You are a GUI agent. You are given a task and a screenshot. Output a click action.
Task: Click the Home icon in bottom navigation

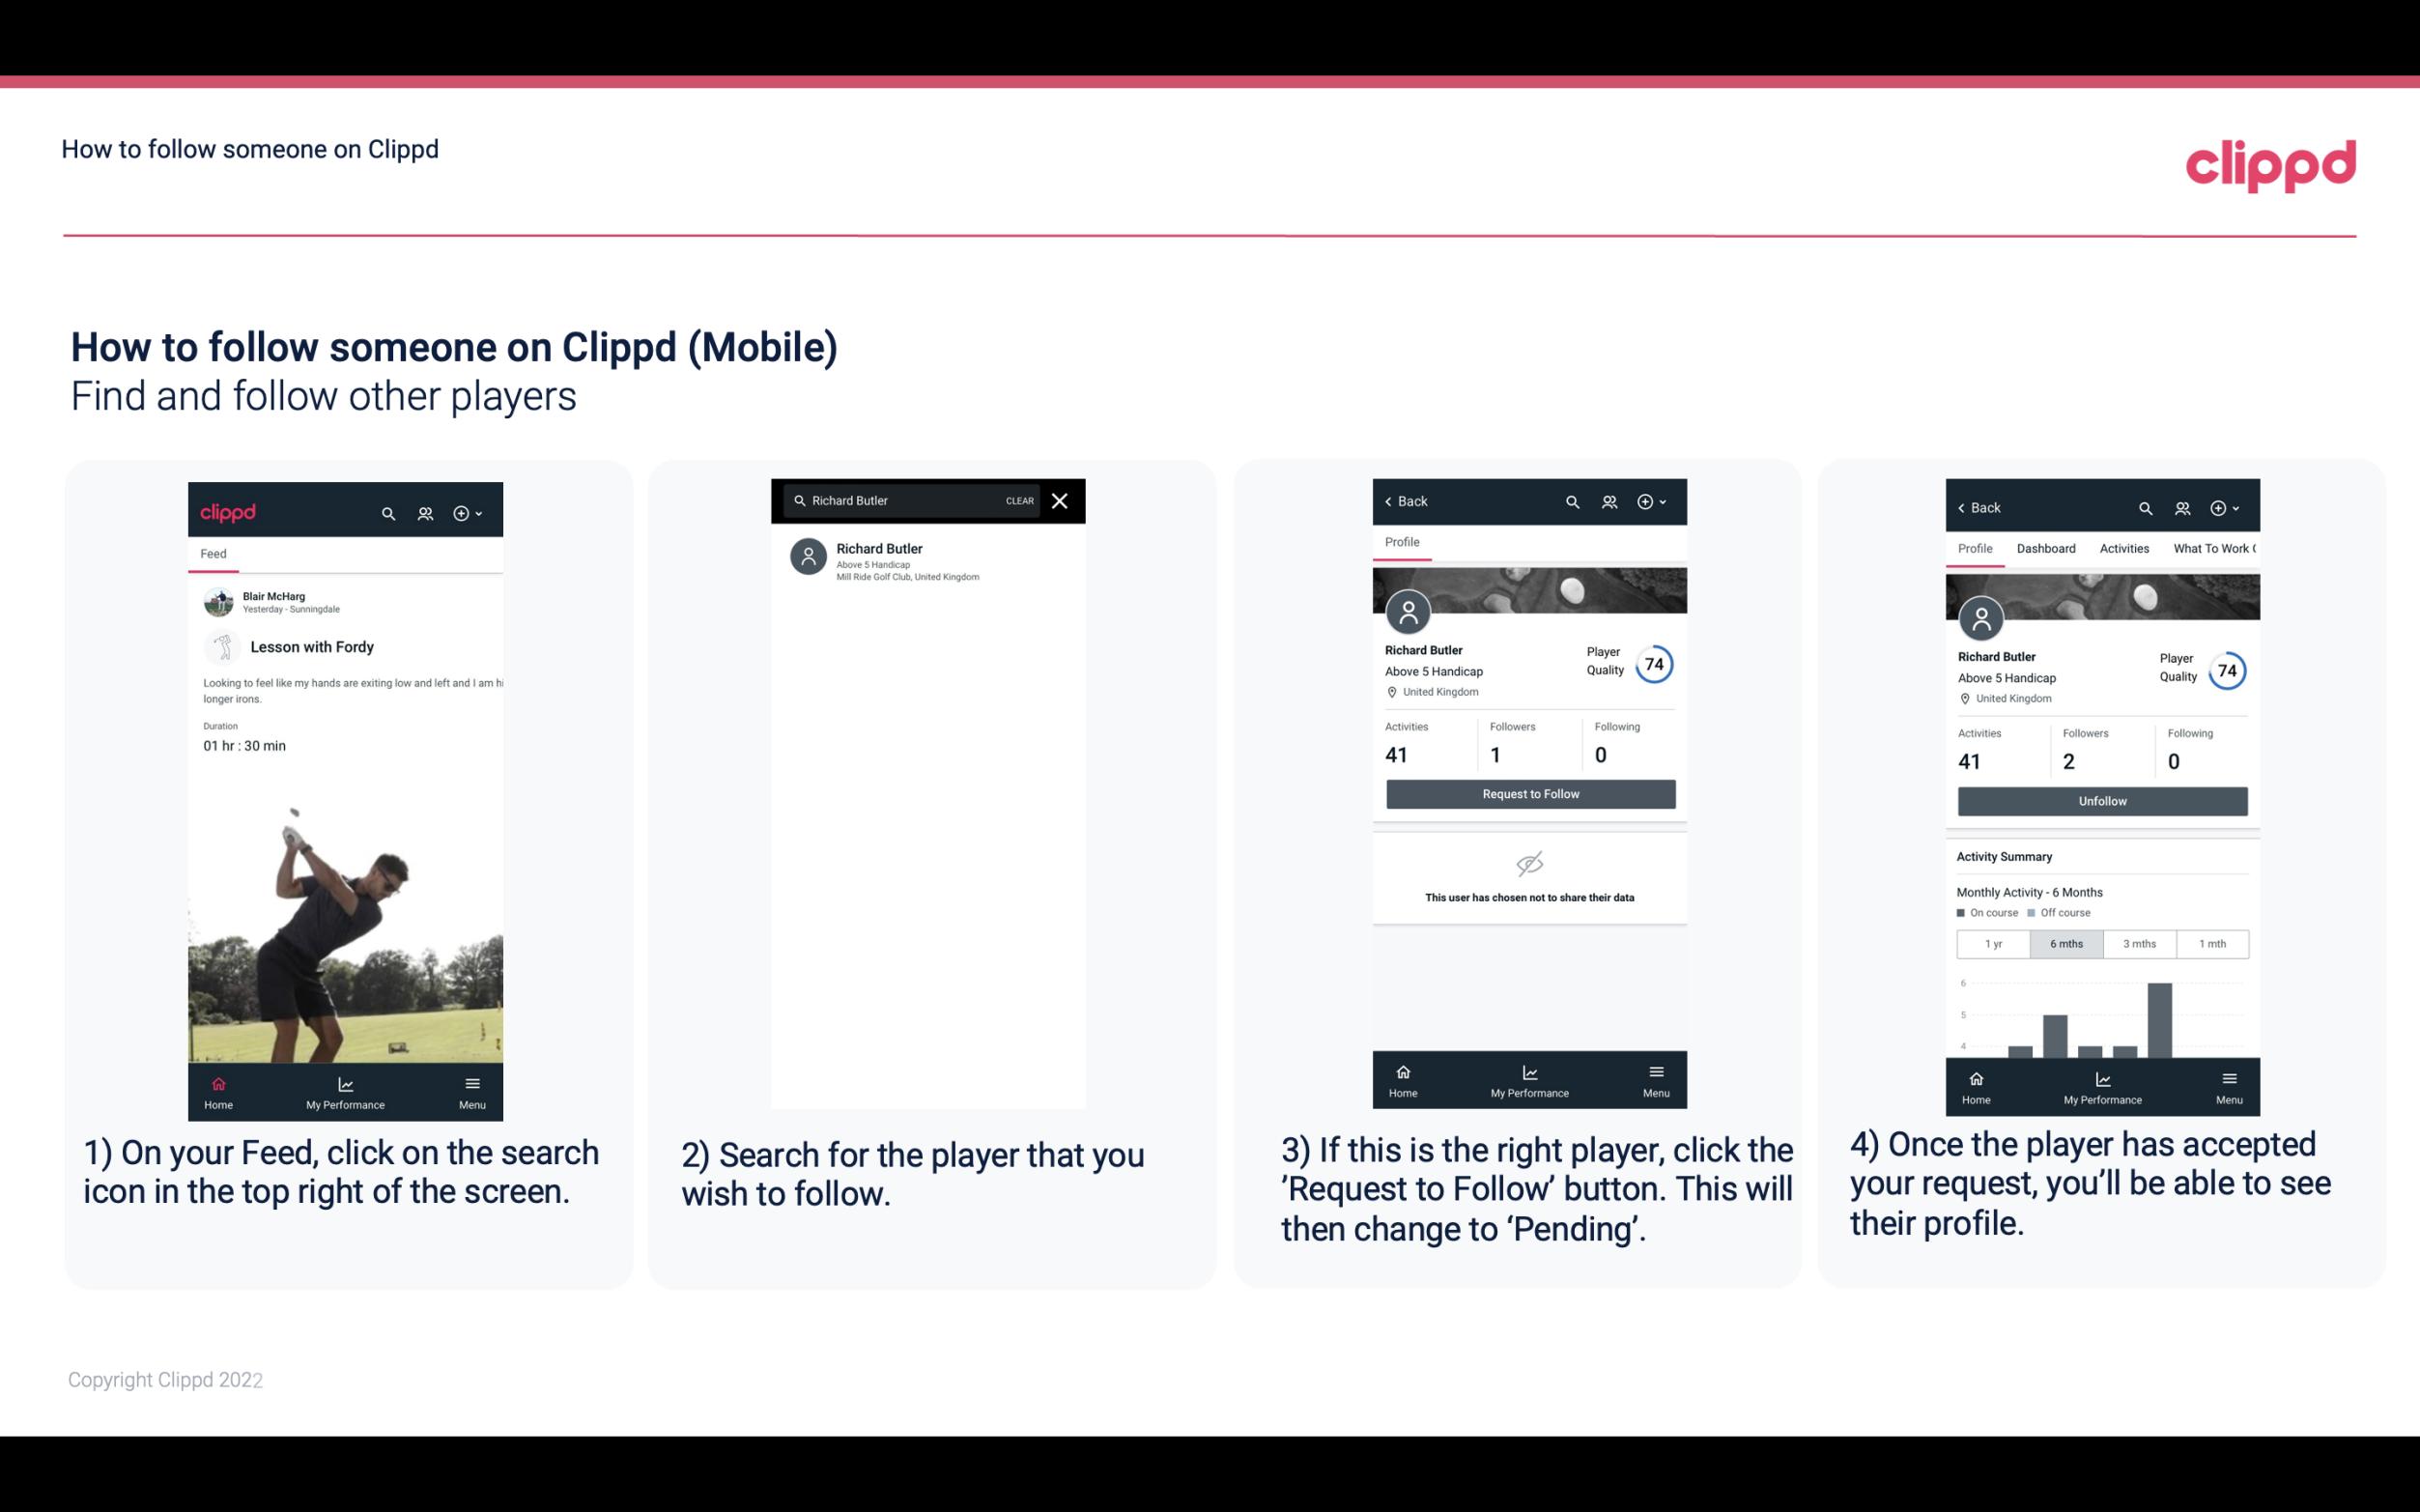tap(219, 1083)
